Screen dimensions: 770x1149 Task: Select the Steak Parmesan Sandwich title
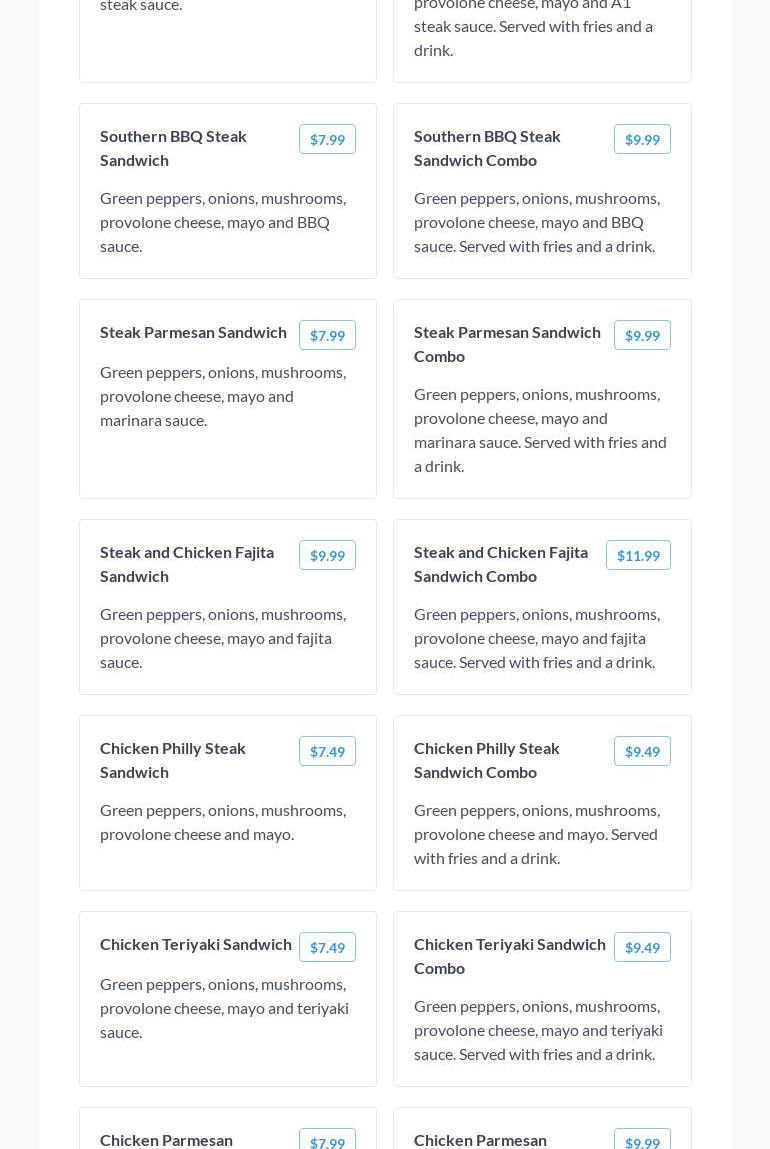[193, 332]
